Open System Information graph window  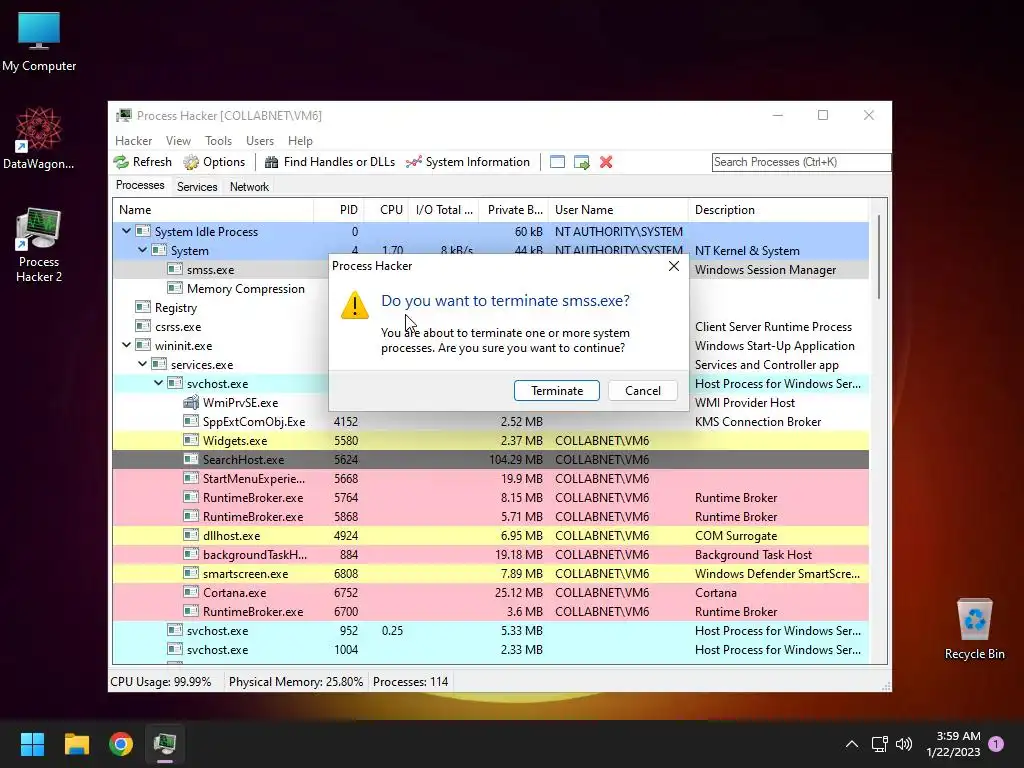(x=468, y=162)
